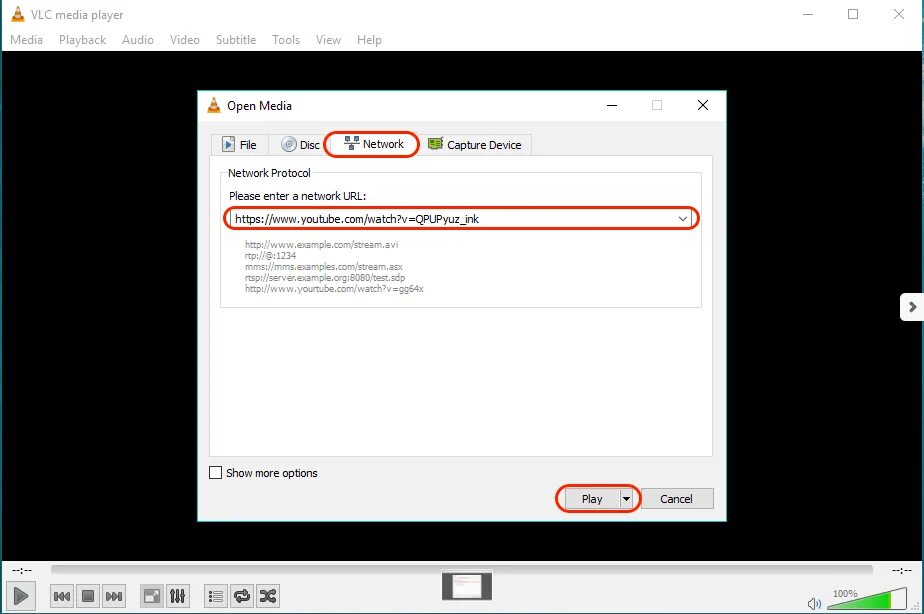Open the Video menu

tap(184, 39)
